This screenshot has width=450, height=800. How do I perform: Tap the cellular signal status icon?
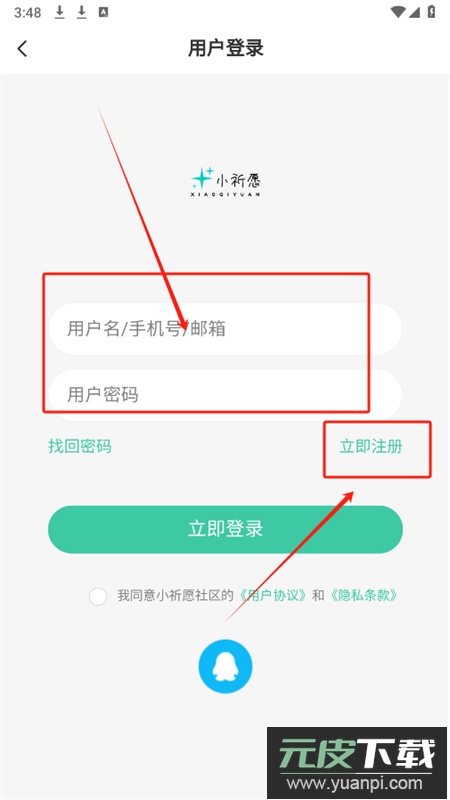416,12
